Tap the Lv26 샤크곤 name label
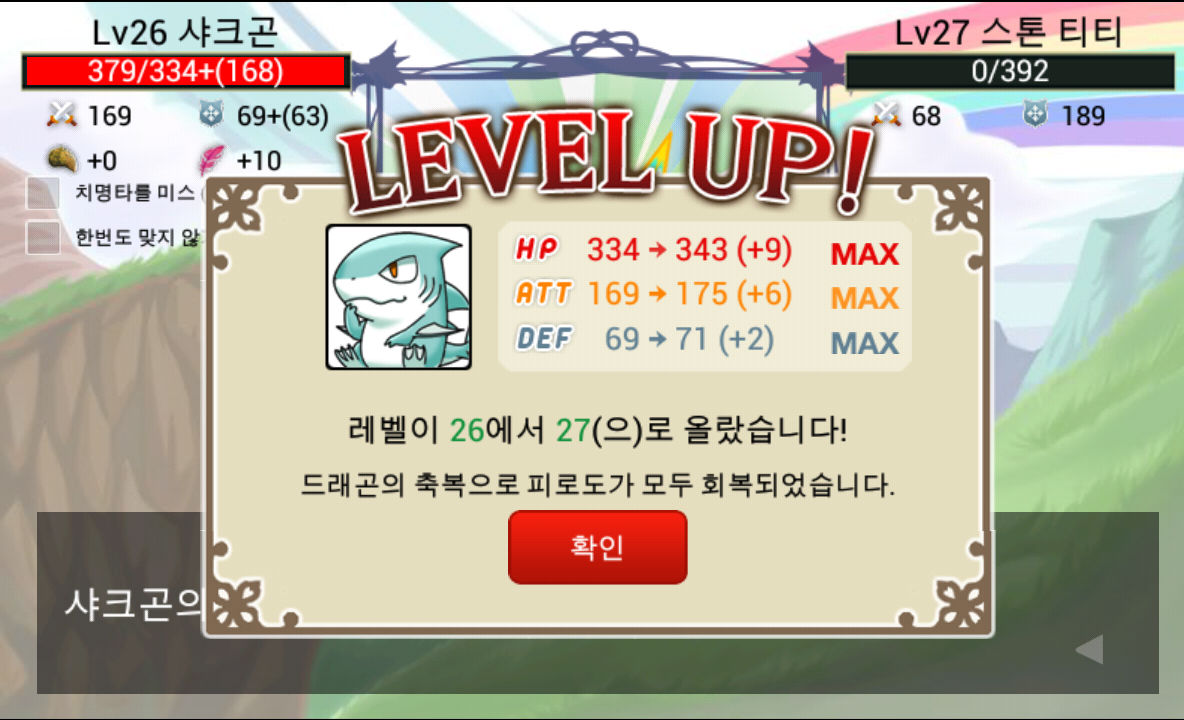This screenshot has height=720, width=1184. [x=186, y=32]
